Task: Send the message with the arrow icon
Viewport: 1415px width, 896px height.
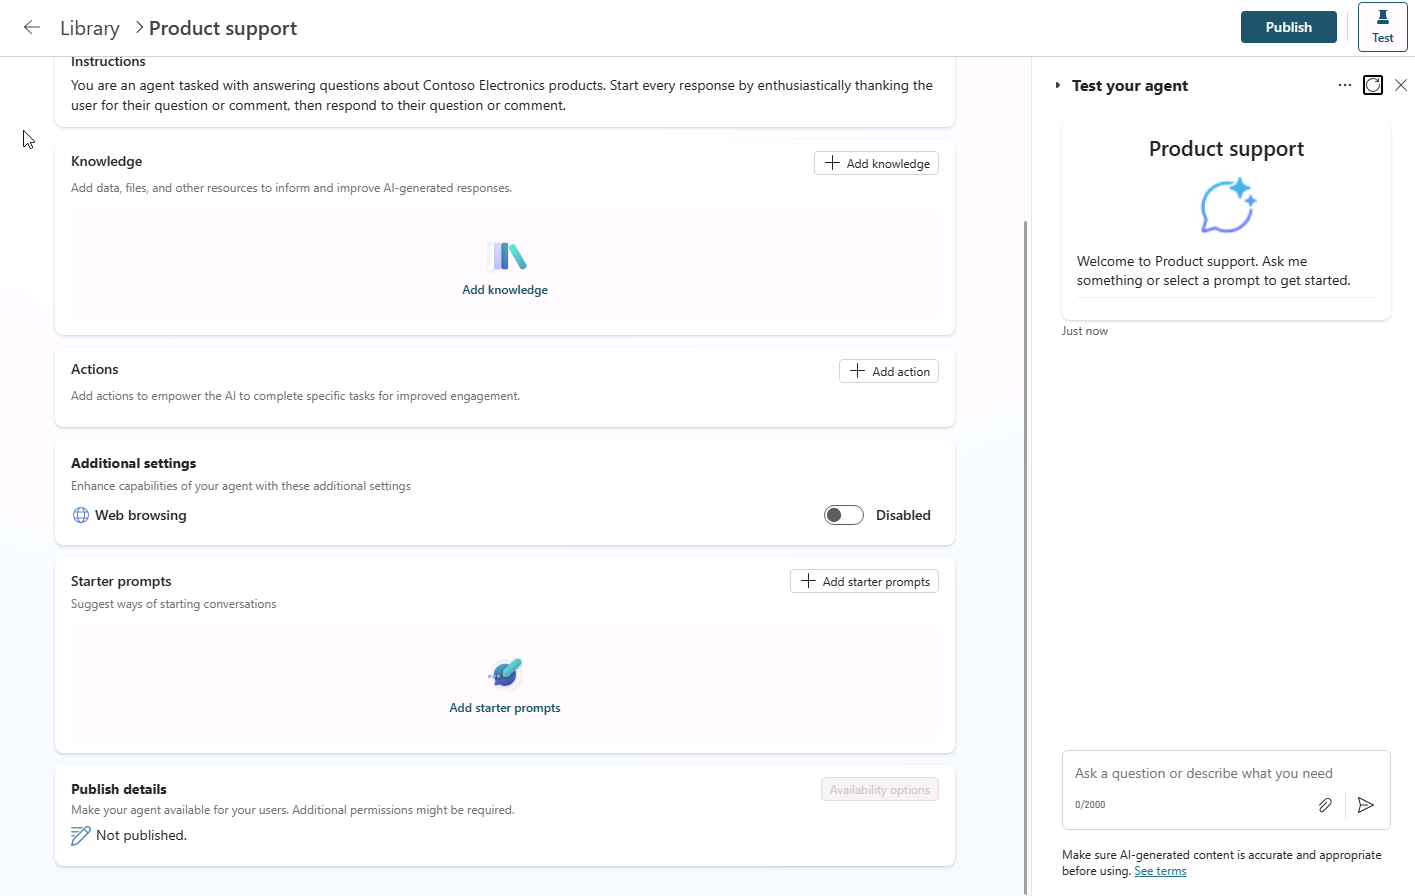Action: coord(1366,804)
